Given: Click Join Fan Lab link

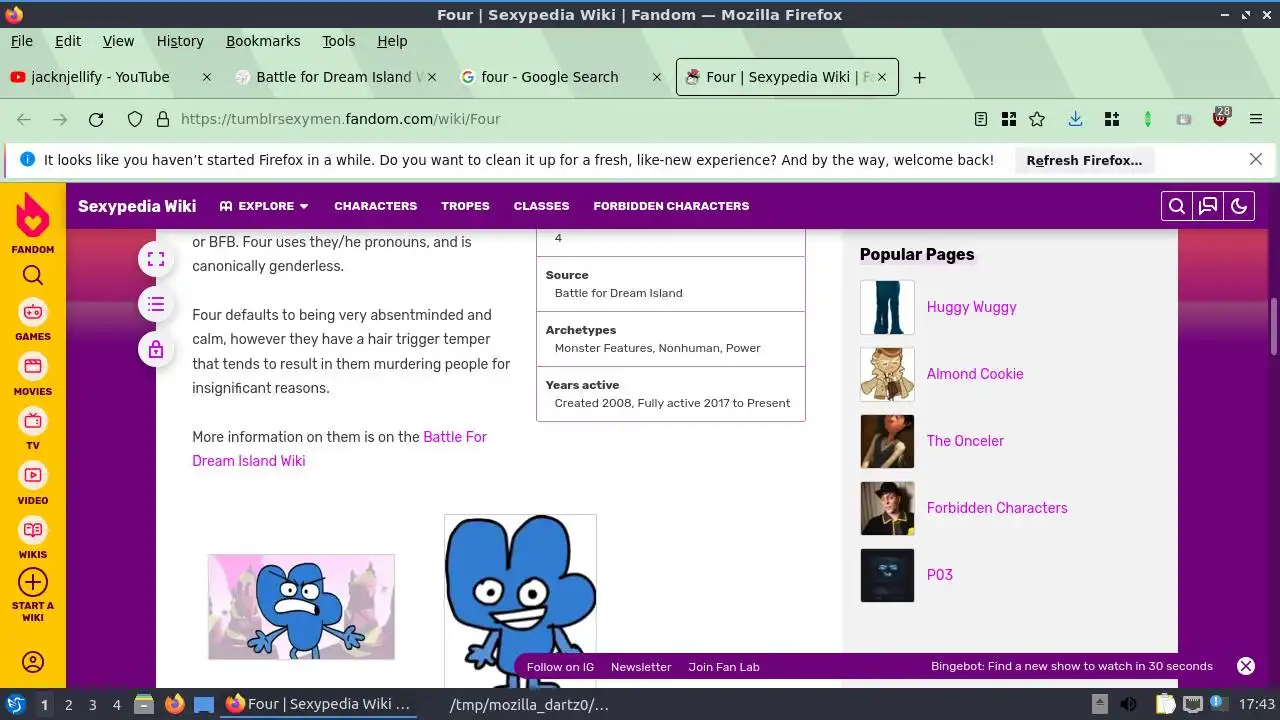Looking at the screenshot, I should pos(724,666).
